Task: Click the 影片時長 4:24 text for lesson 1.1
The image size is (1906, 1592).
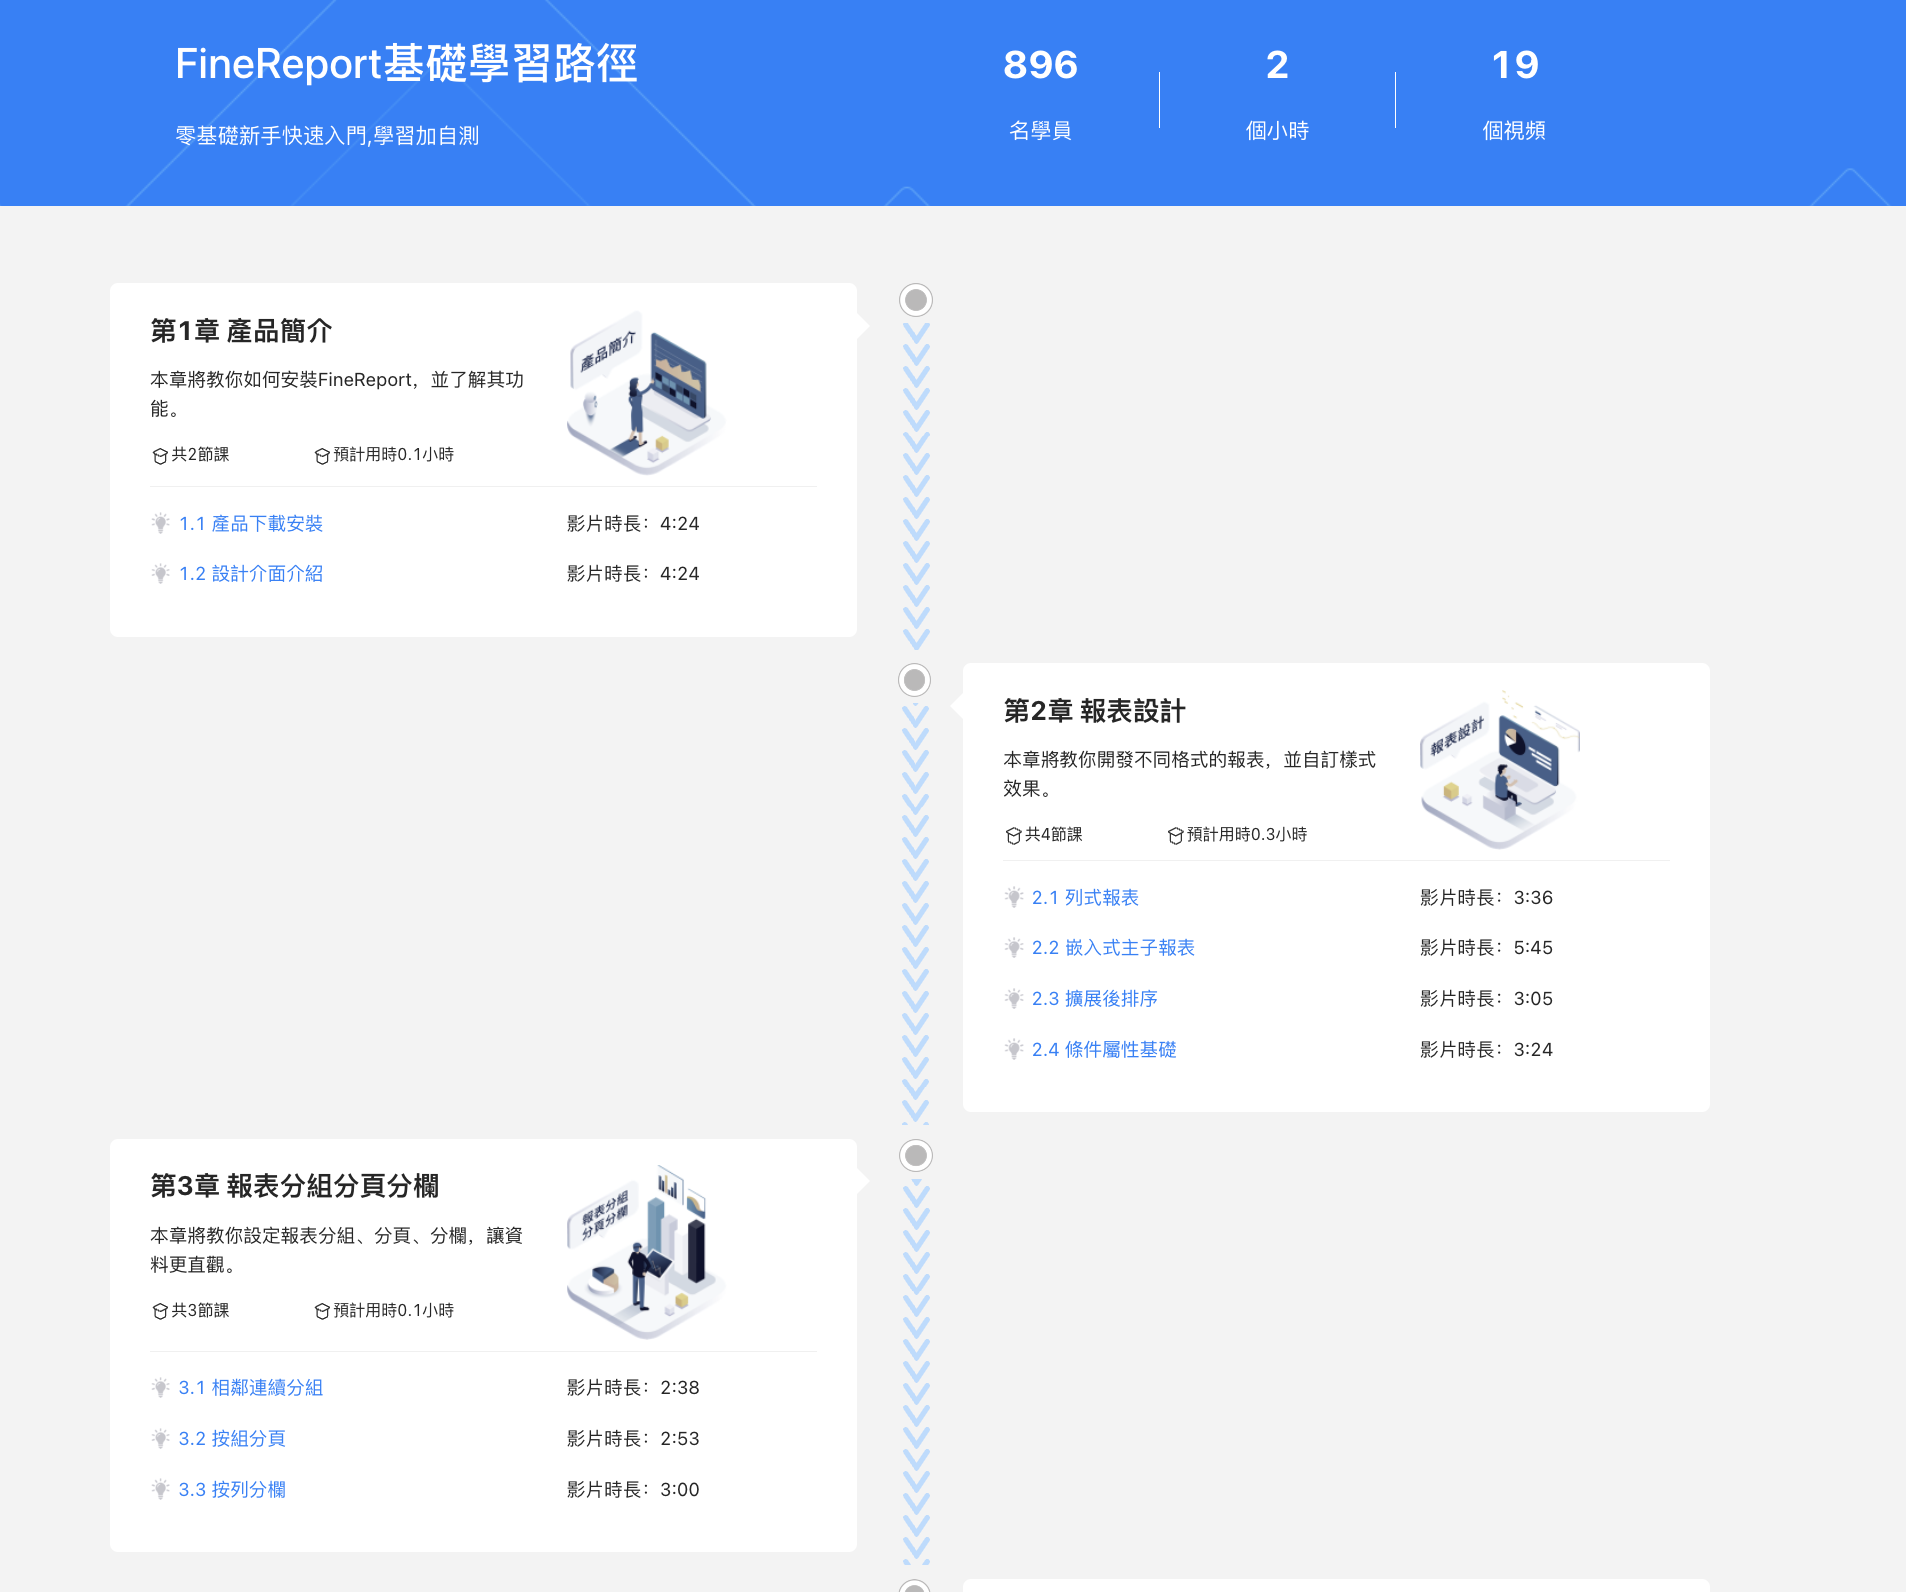Action: [633, 523]
